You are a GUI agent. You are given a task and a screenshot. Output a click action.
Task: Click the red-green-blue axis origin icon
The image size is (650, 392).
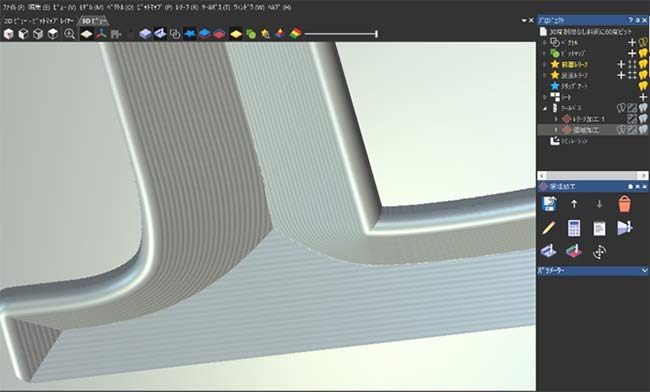tap(101, 34)
